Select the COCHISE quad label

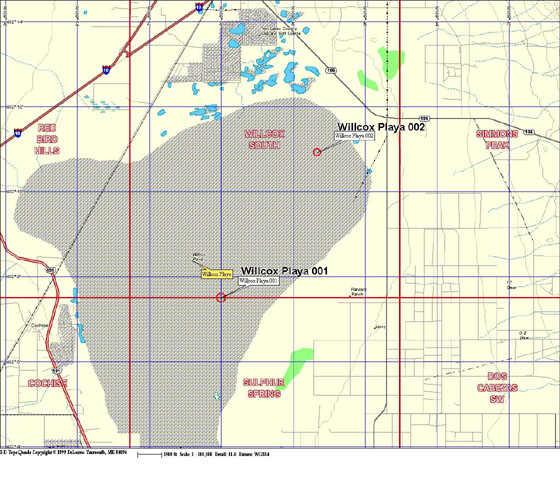point(48,383)
